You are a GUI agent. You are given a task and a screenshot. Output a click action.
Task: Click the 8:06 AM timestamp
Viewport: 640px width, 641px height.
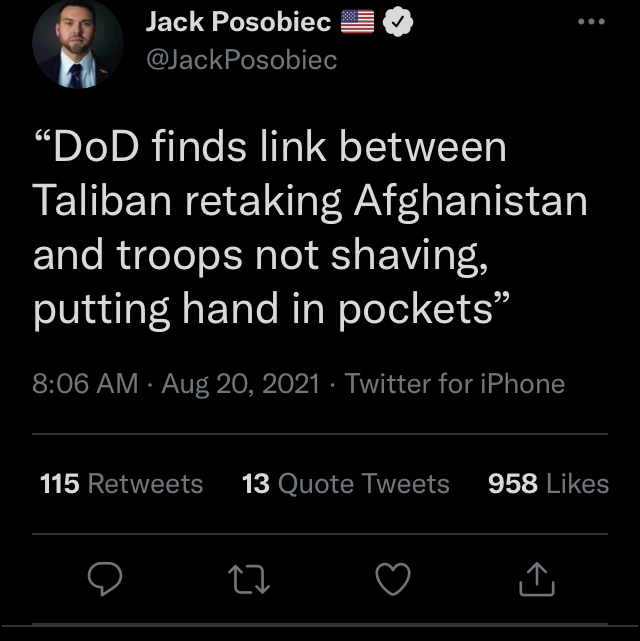pyautogui.click(x=85, y=384)
